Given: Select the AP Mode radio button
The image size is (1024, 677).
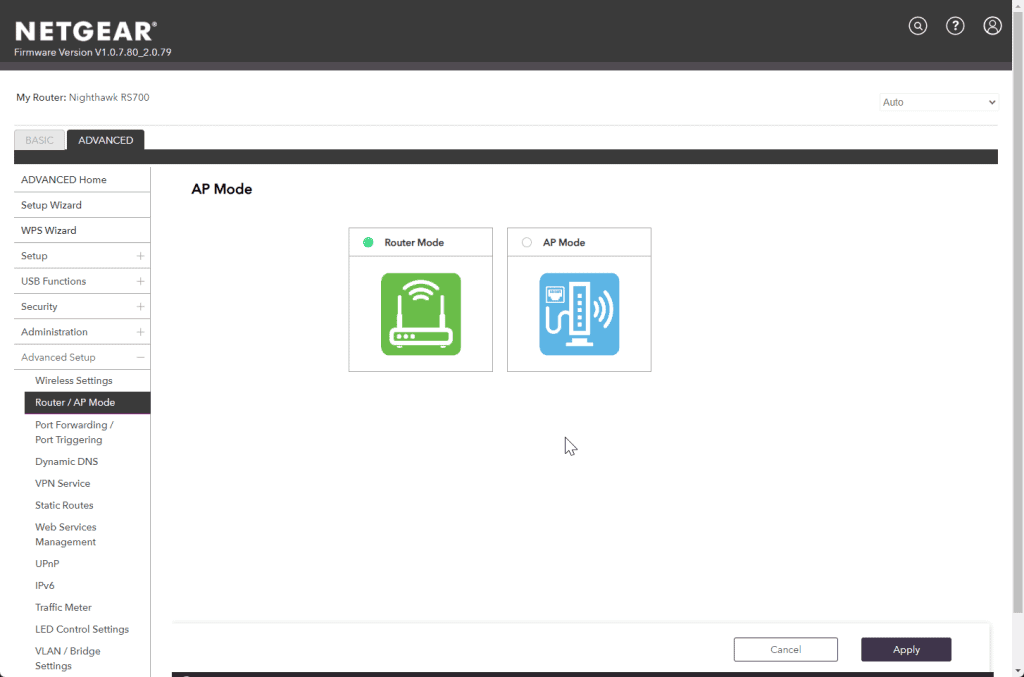Looking at the screenshot, I should (x=527, y=242).
